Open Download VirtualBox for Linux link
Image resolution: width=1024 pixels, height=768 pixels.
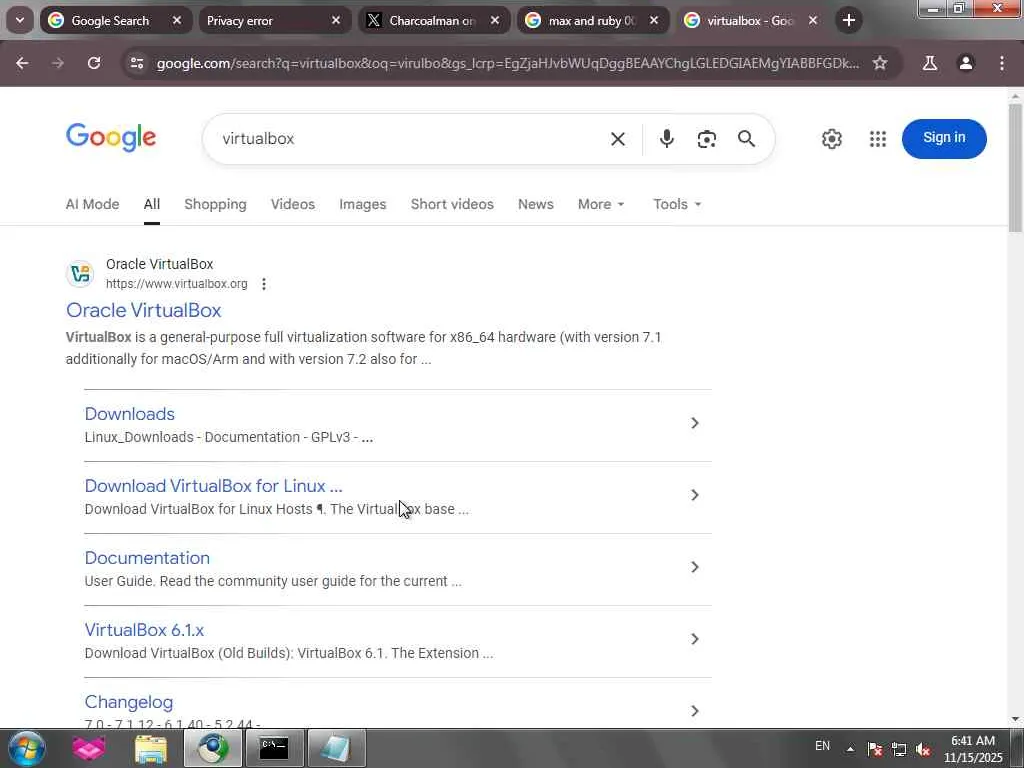[214, 486]
